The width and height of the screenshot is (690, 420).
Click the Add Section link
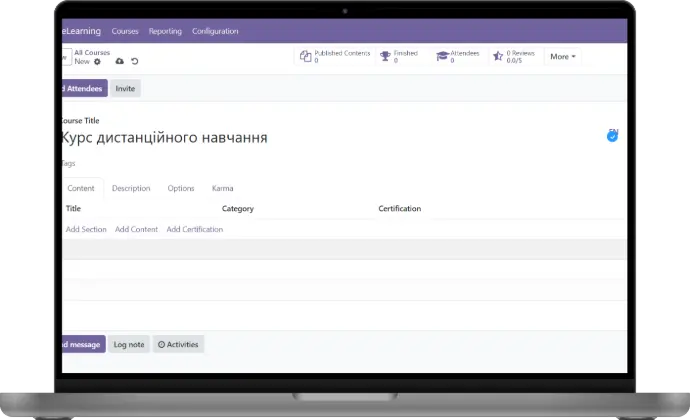pos(86,229)
